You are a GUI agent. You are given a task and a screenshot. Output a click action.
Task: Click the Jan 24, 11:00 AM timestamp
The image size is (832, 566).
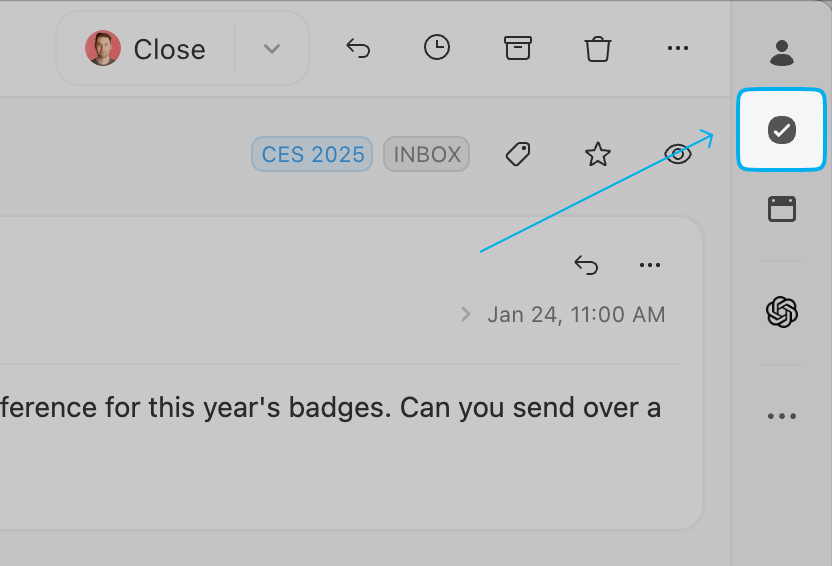coord(576,315)
